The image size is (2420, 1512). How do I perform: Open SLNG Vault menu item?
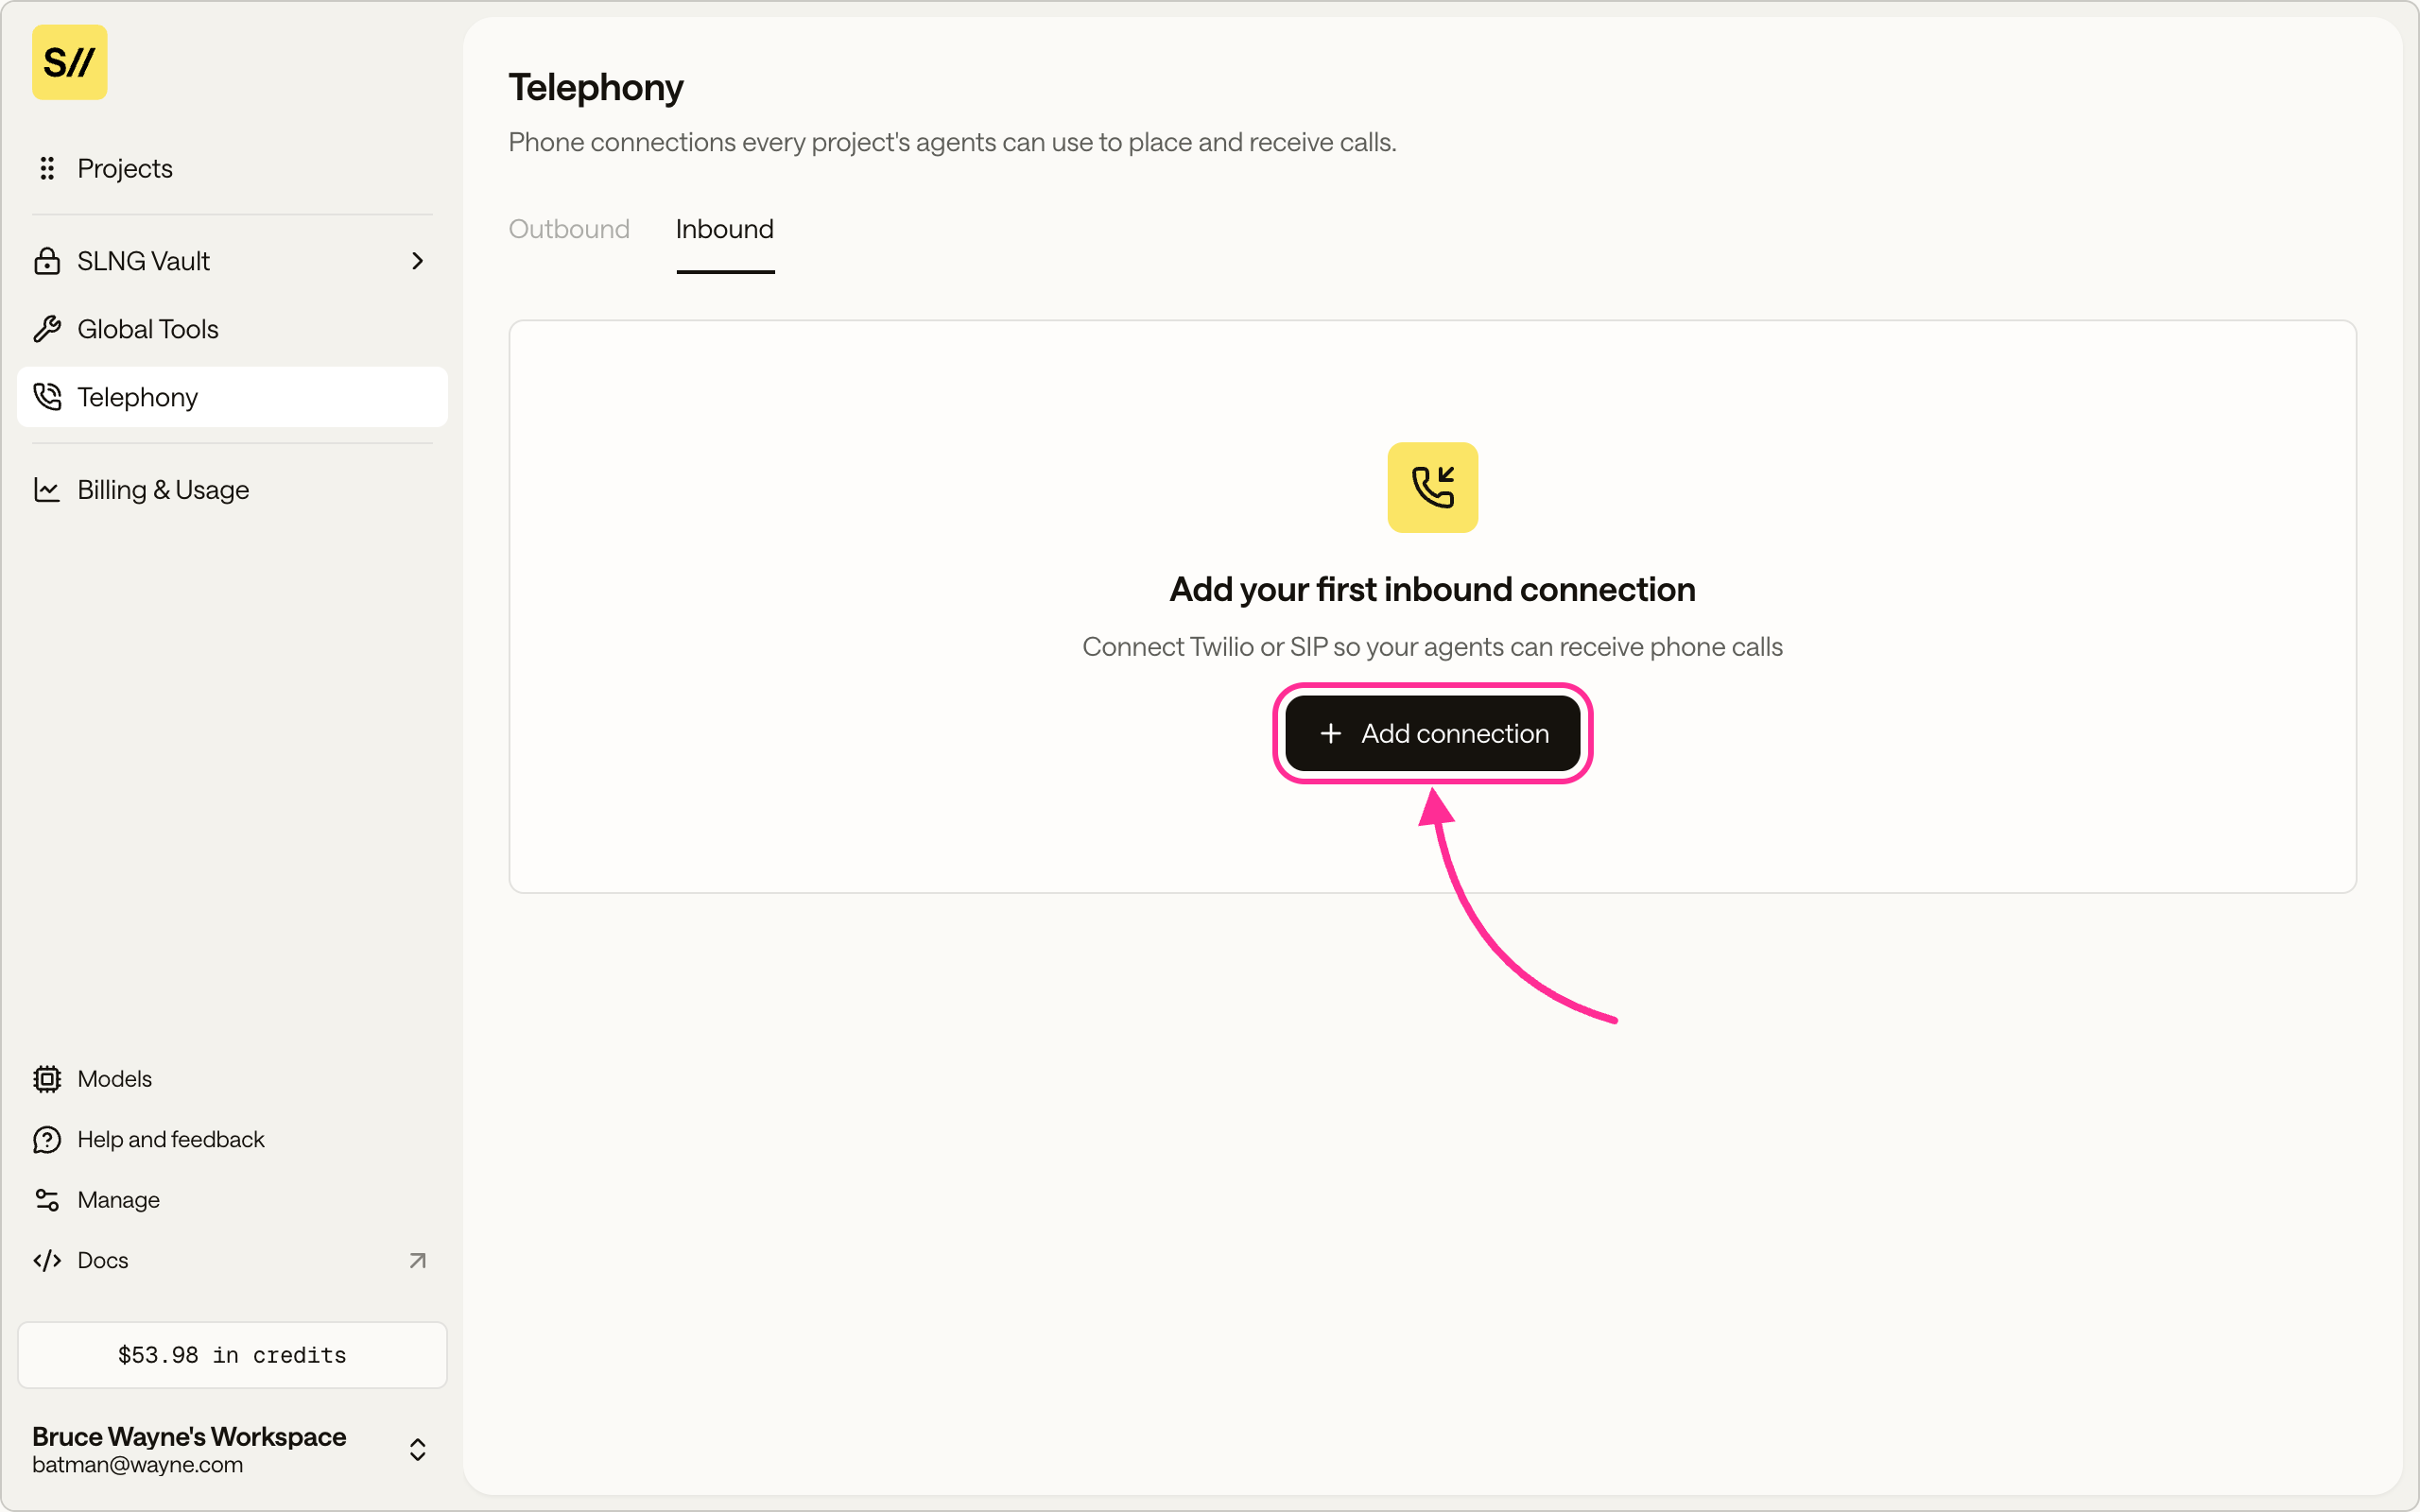[x=232, y=261]
